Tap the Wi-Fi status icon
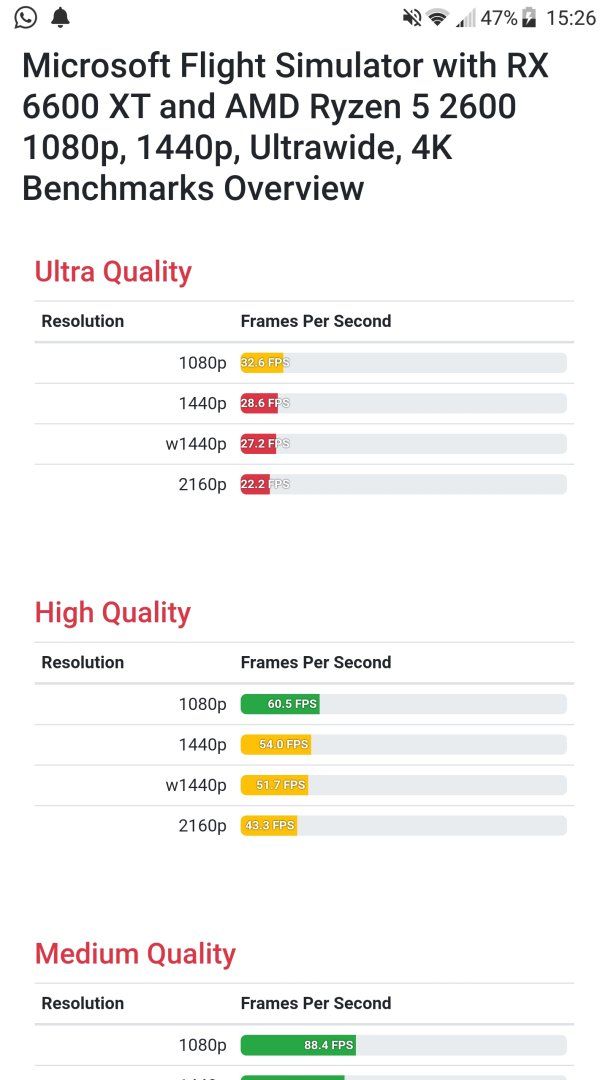The image size is (608, 1080). click(x=437, y=17)
